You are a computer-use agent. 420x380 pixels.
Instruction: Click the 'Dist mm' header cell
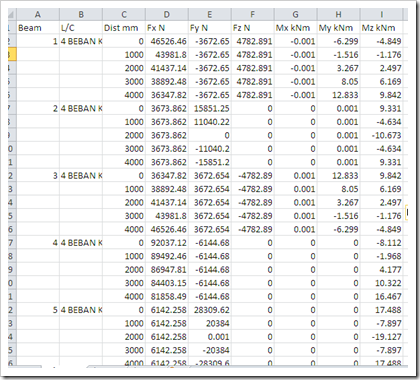click(x=124, y=28)
